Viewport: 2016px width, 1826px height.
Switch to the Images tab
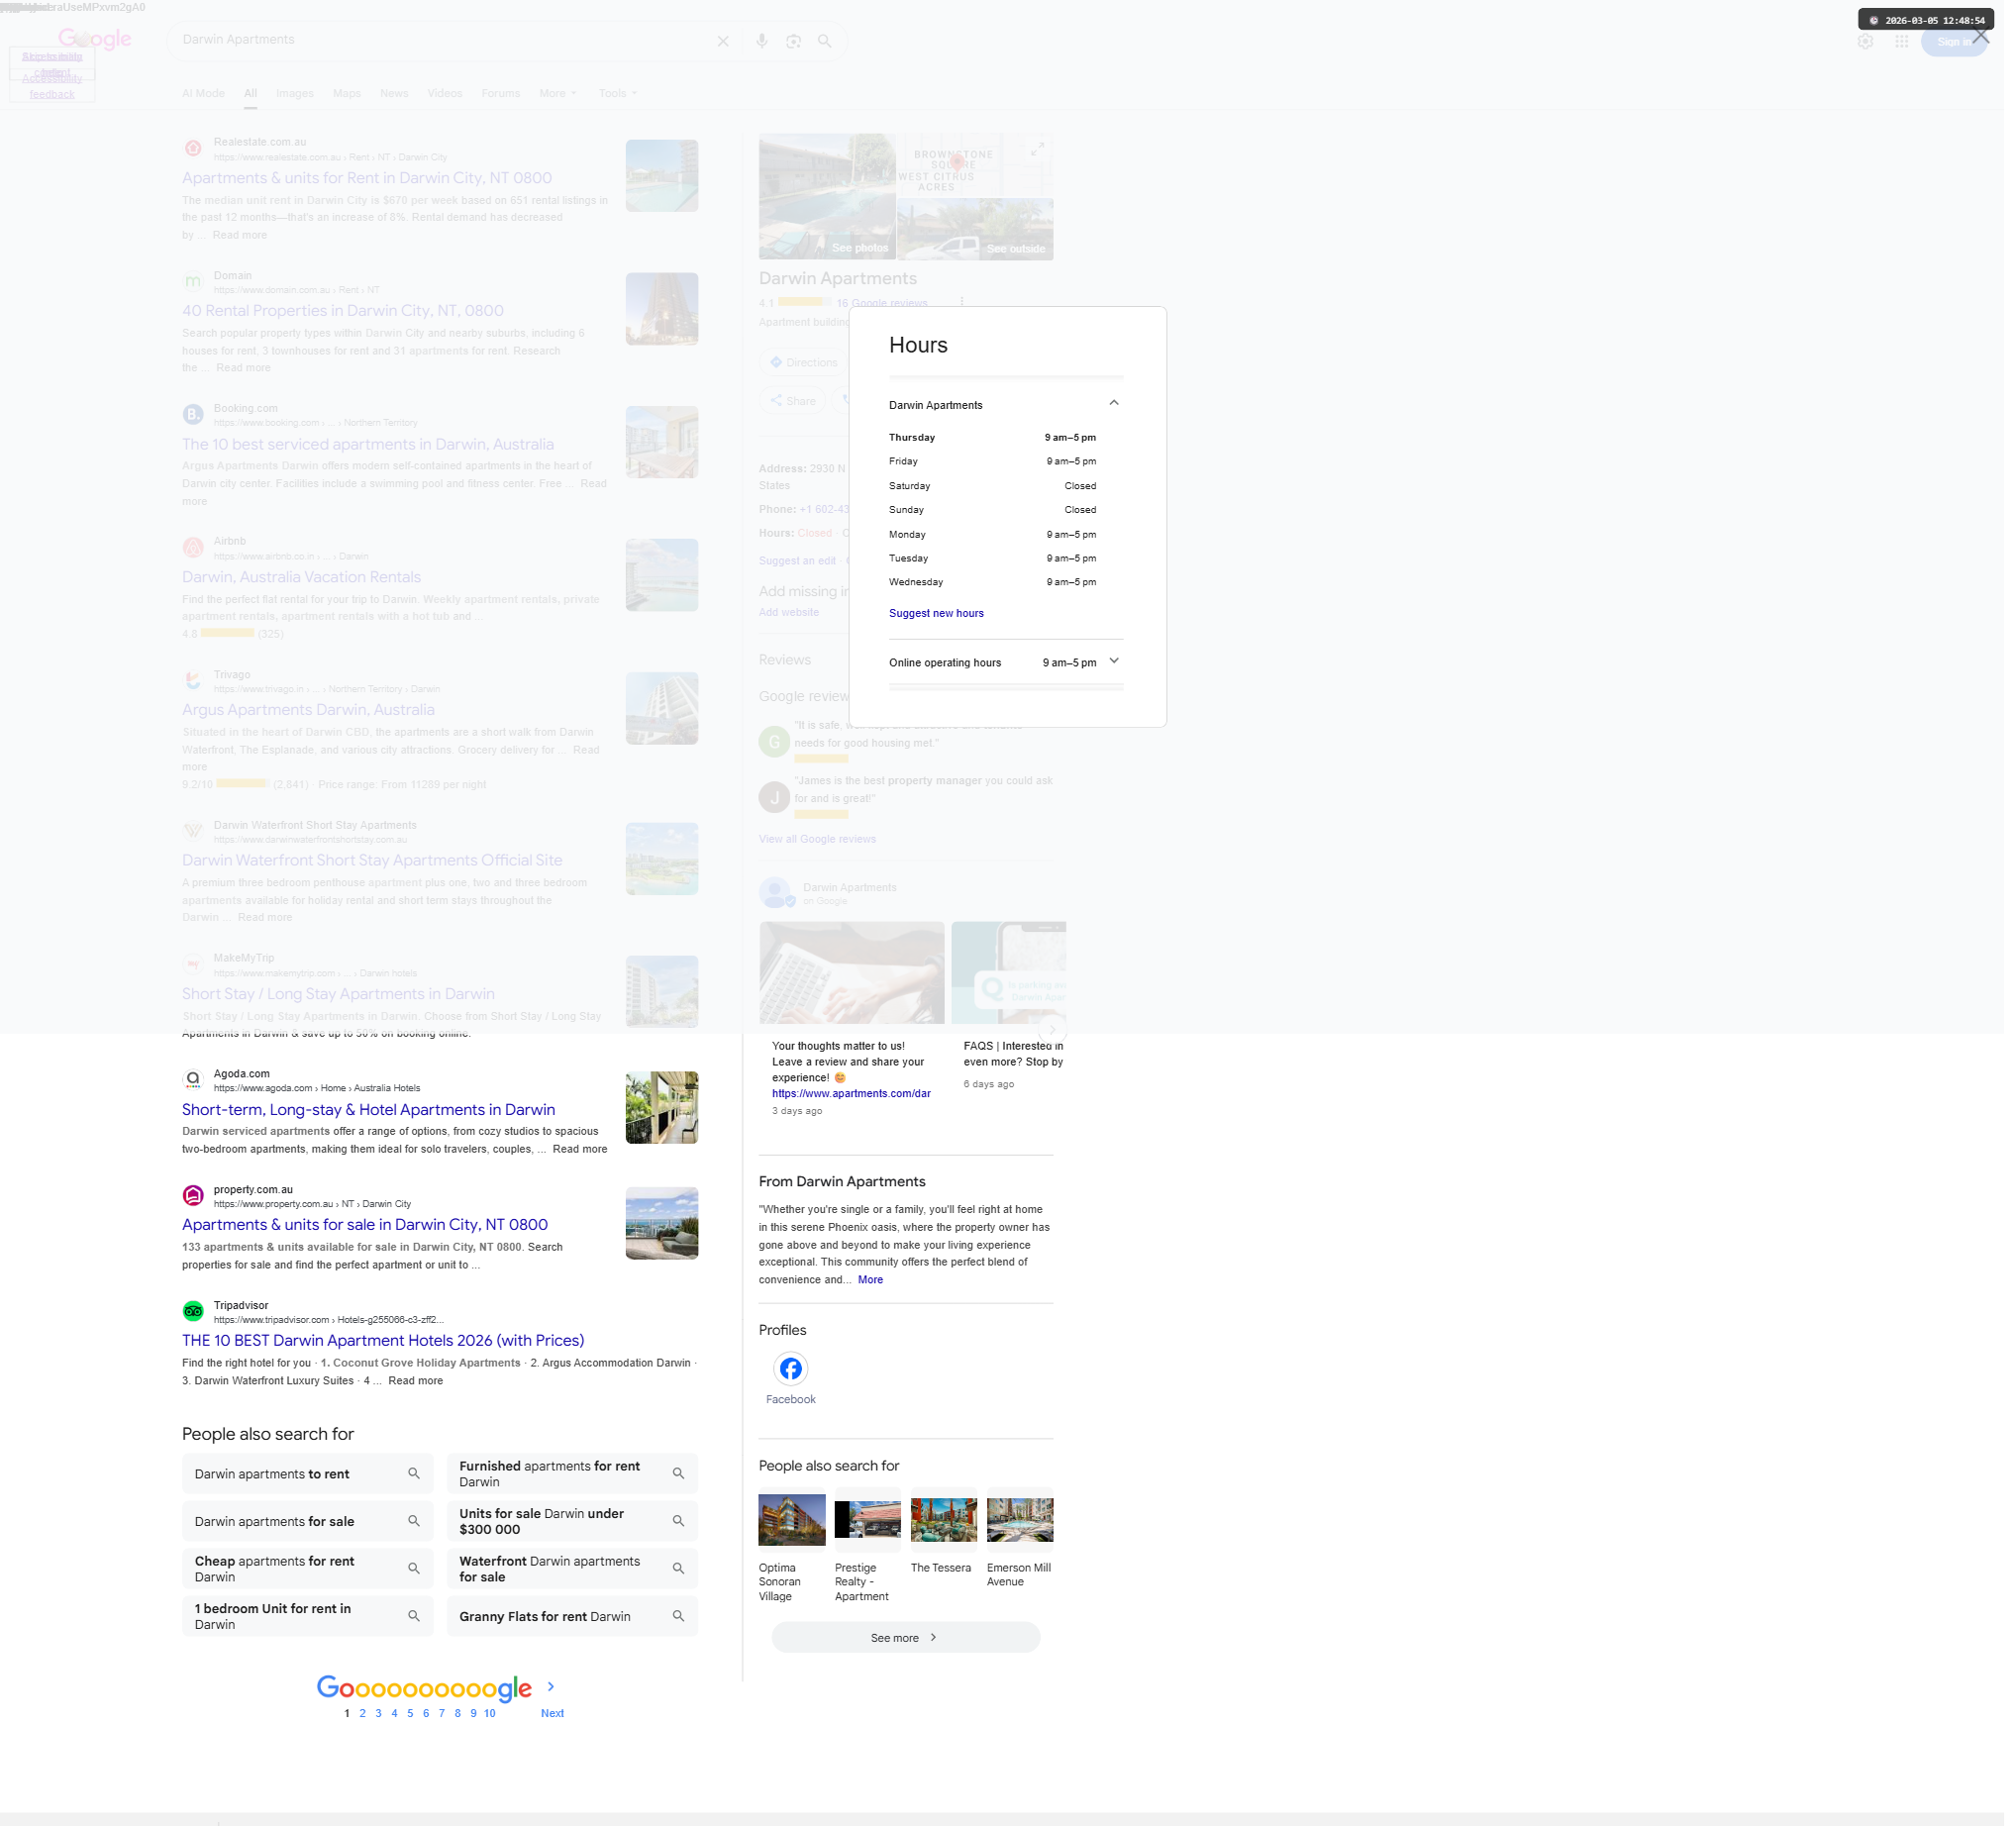pyautogui.click(x=295, y=93)
